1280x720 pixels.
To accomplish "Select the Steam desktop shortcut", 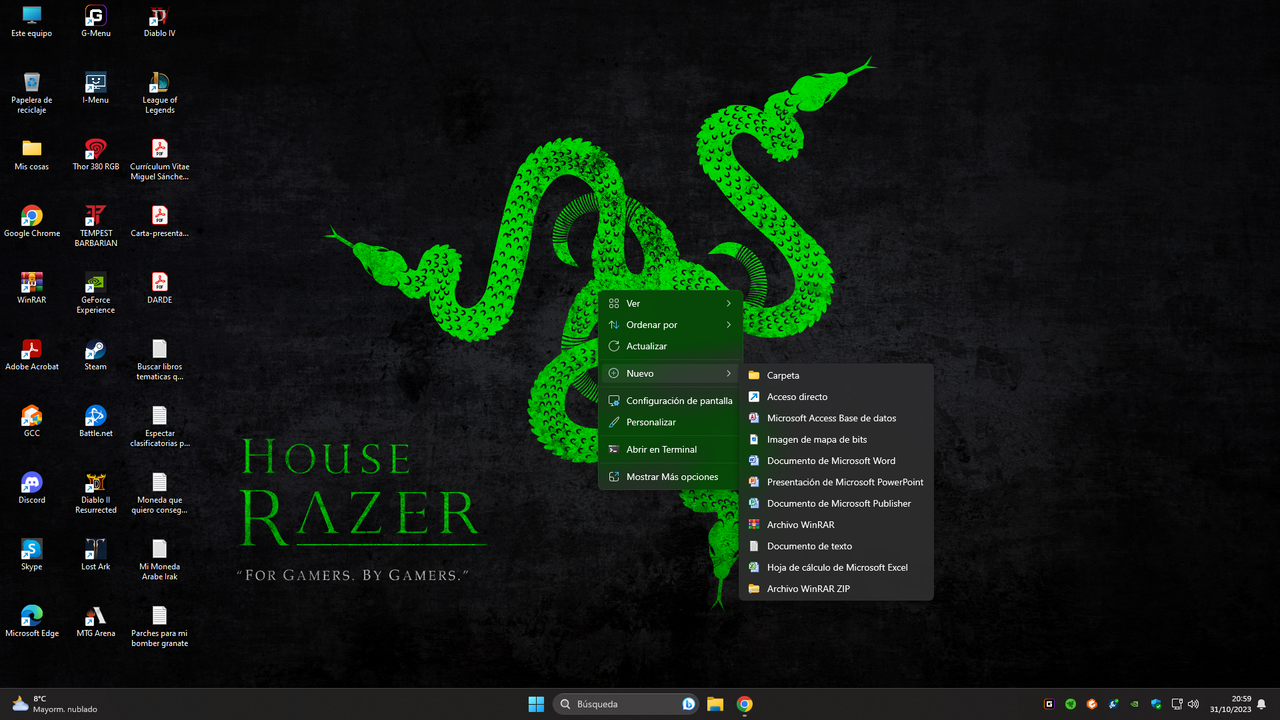I will 96,355.
